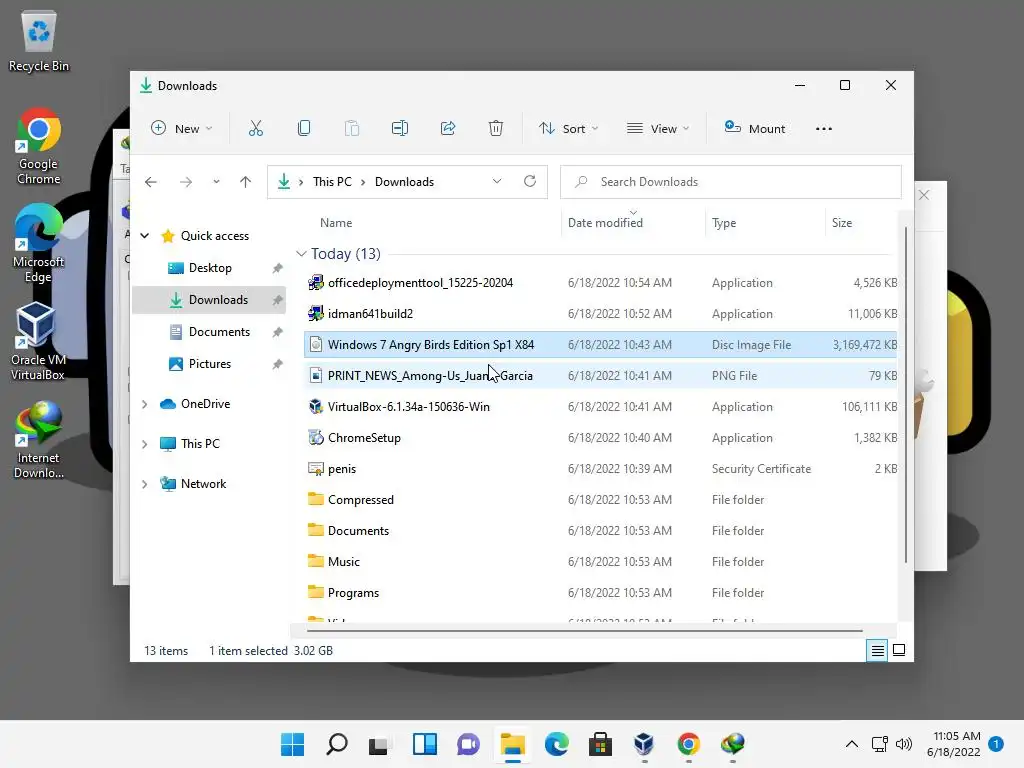Select Desktop in Quick access

209,268
